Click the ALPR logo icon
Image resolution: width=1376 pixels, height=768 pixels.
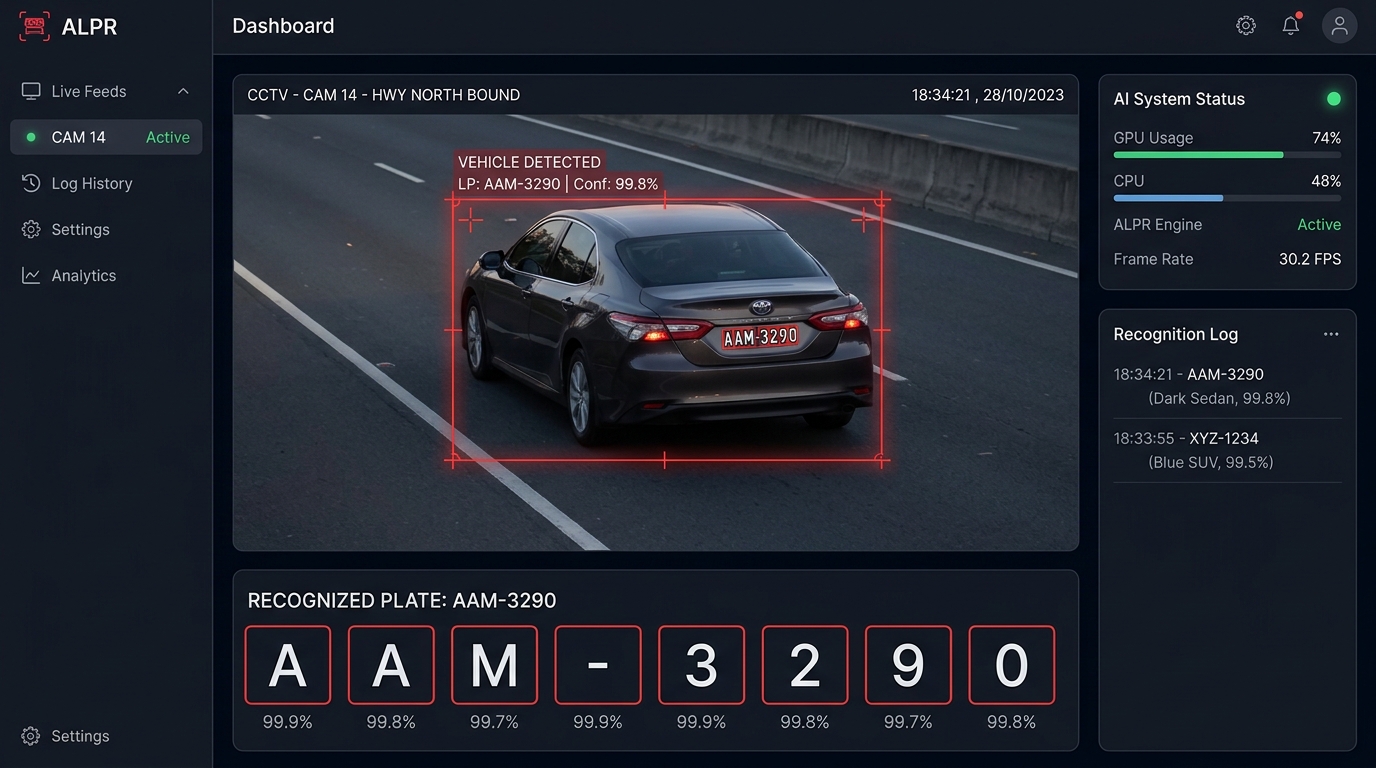(34, 27)
